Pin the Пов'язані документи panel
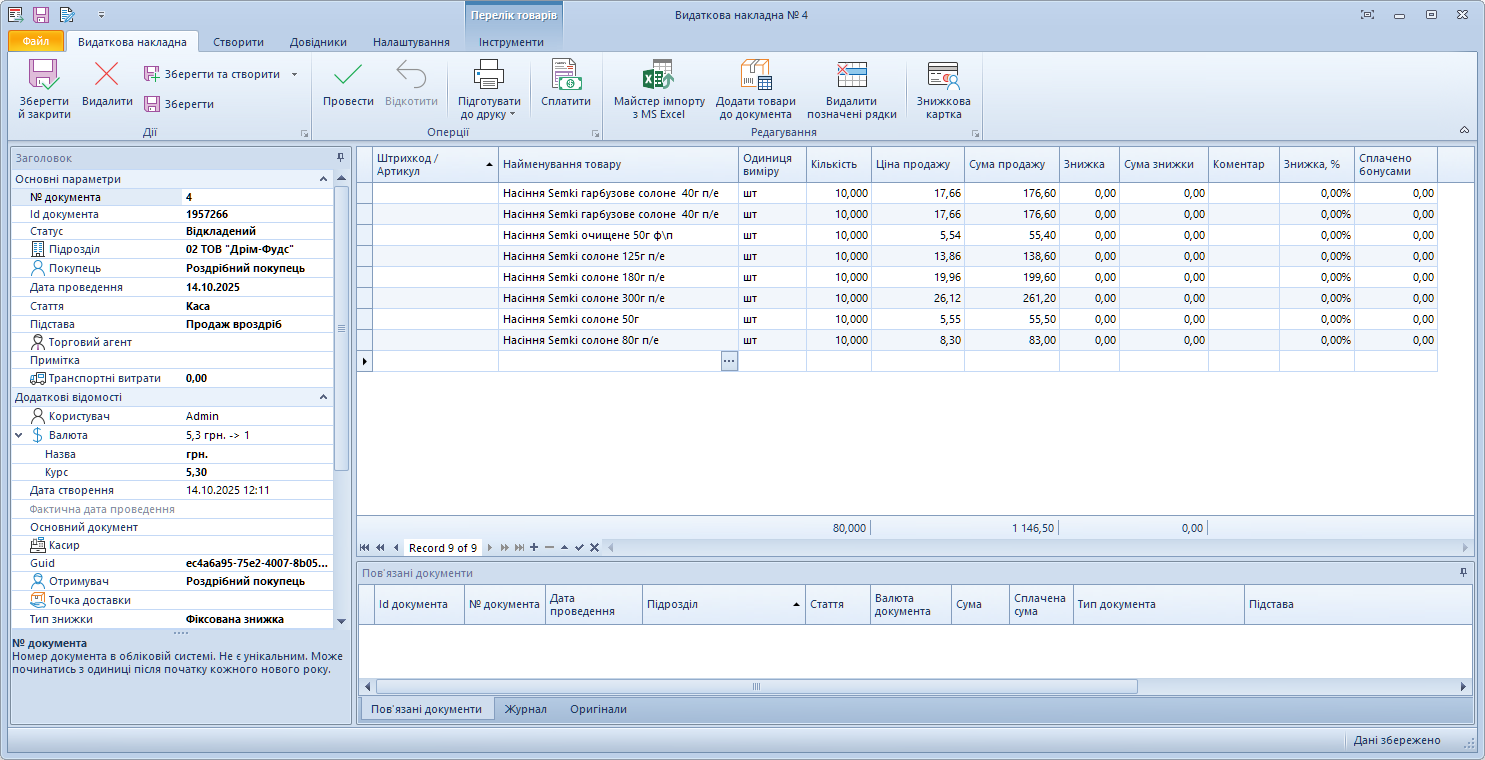 (x=1463, y=573)
